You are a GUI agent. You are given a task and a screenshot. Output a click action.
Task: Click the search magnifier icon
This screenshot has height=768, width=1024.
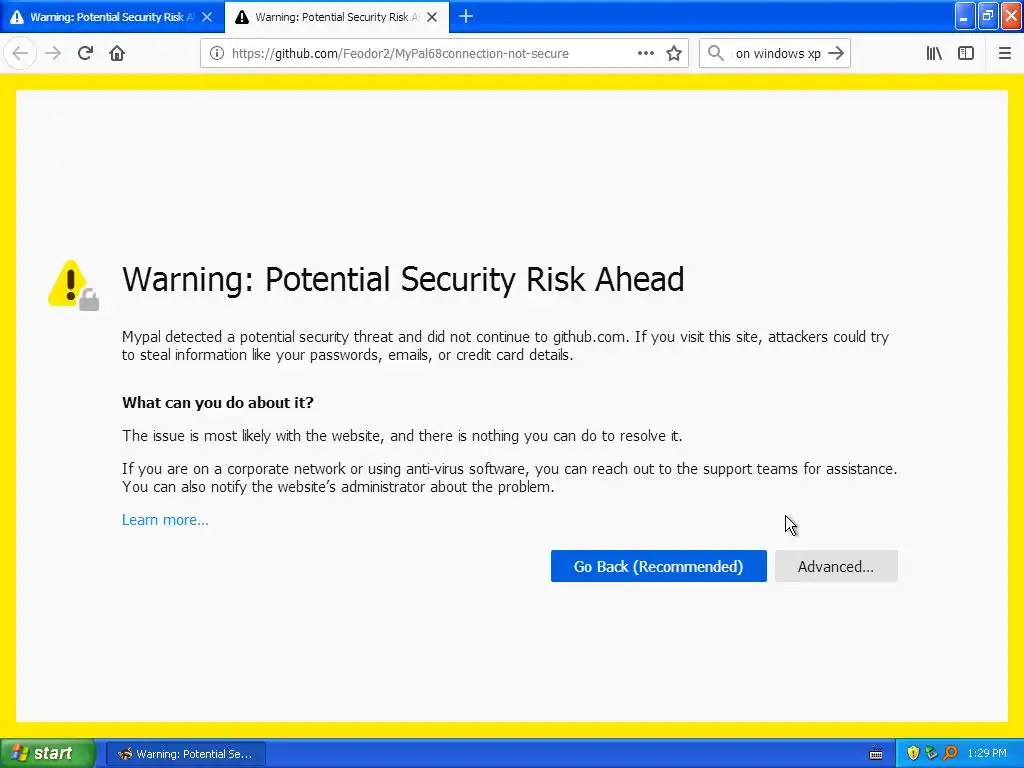[716, 53]
